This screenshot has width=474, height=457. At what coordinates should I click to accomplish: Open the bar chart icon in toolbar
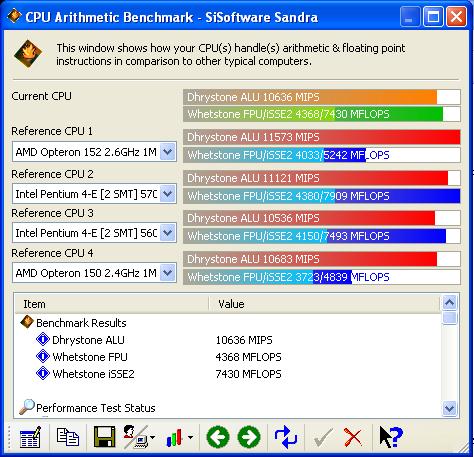point(174,437)
